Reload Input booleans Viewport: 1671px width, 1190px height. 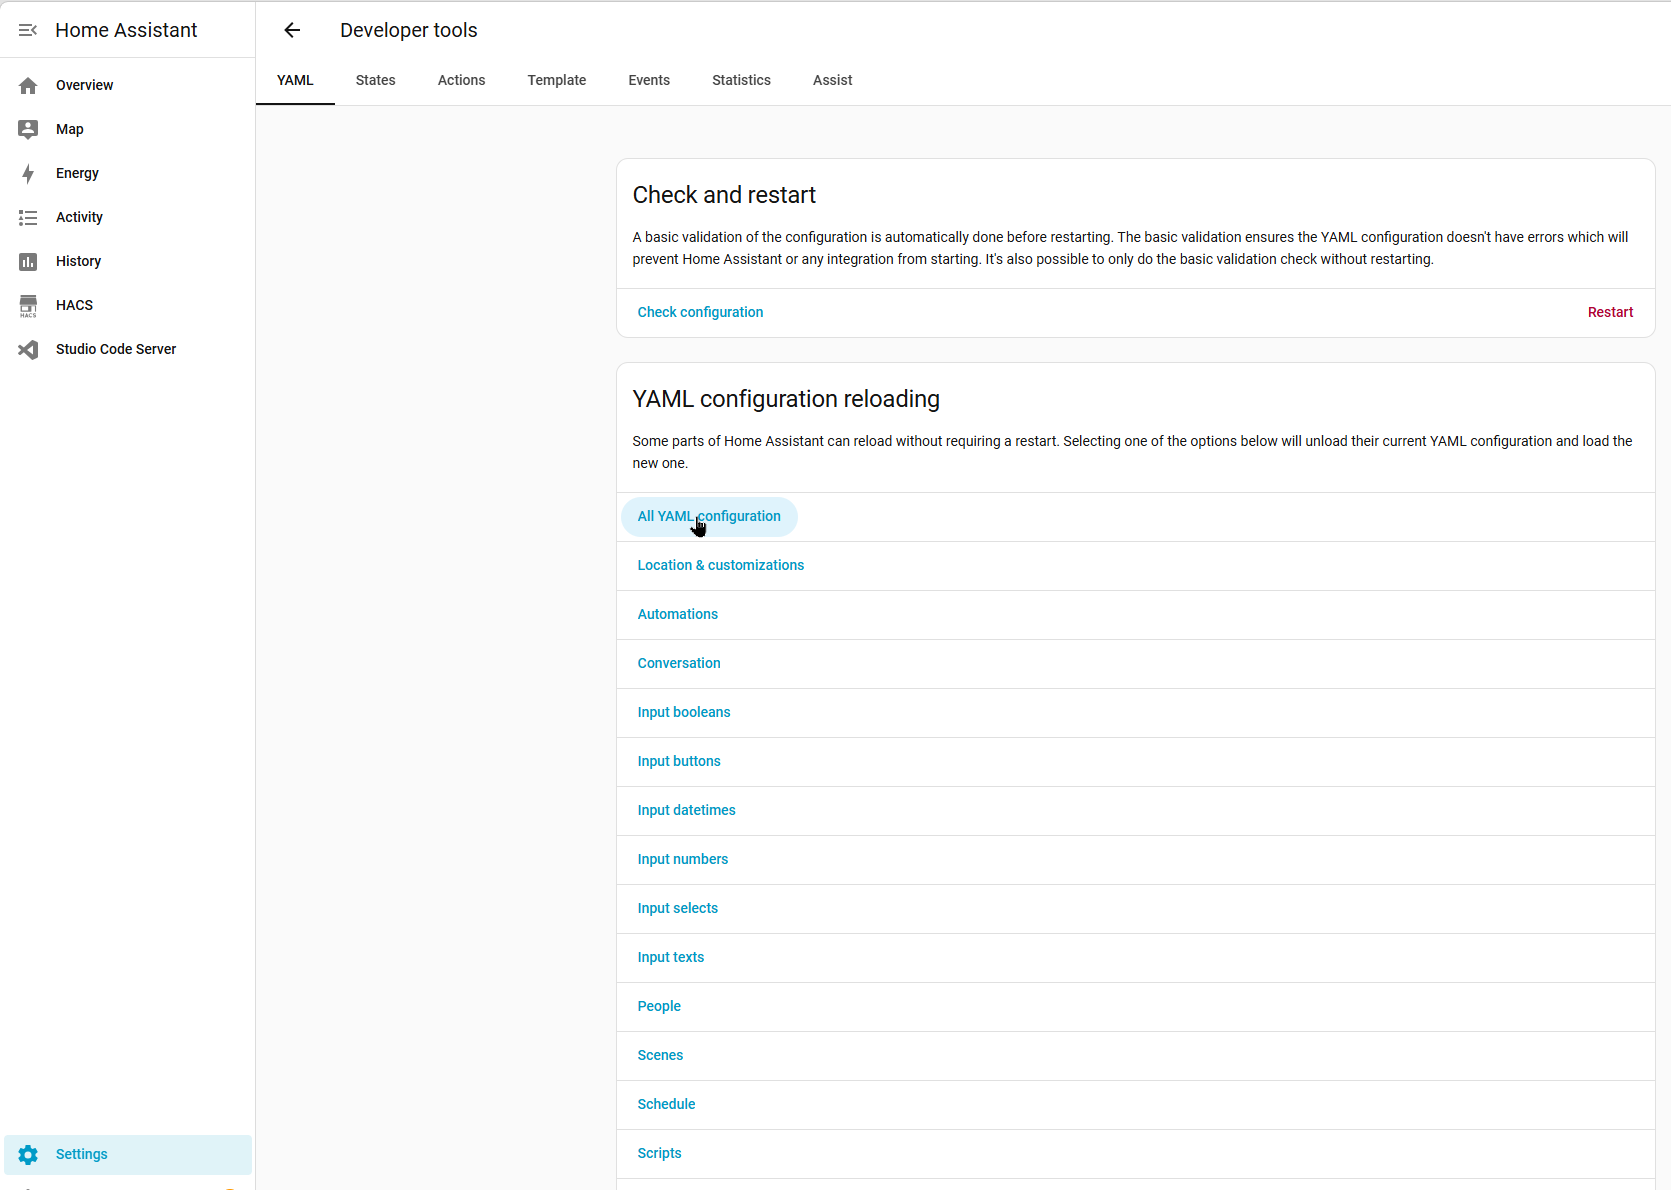[684, 712]
